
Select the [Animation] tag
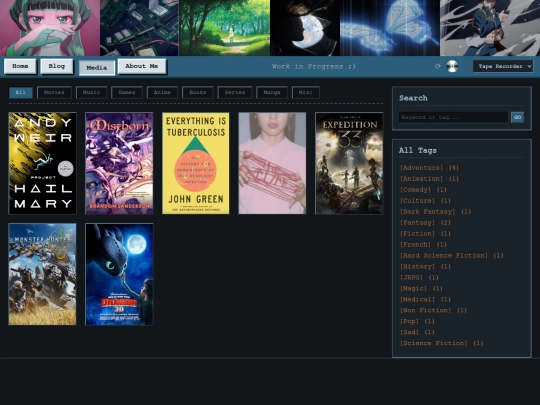click(421, 179)
